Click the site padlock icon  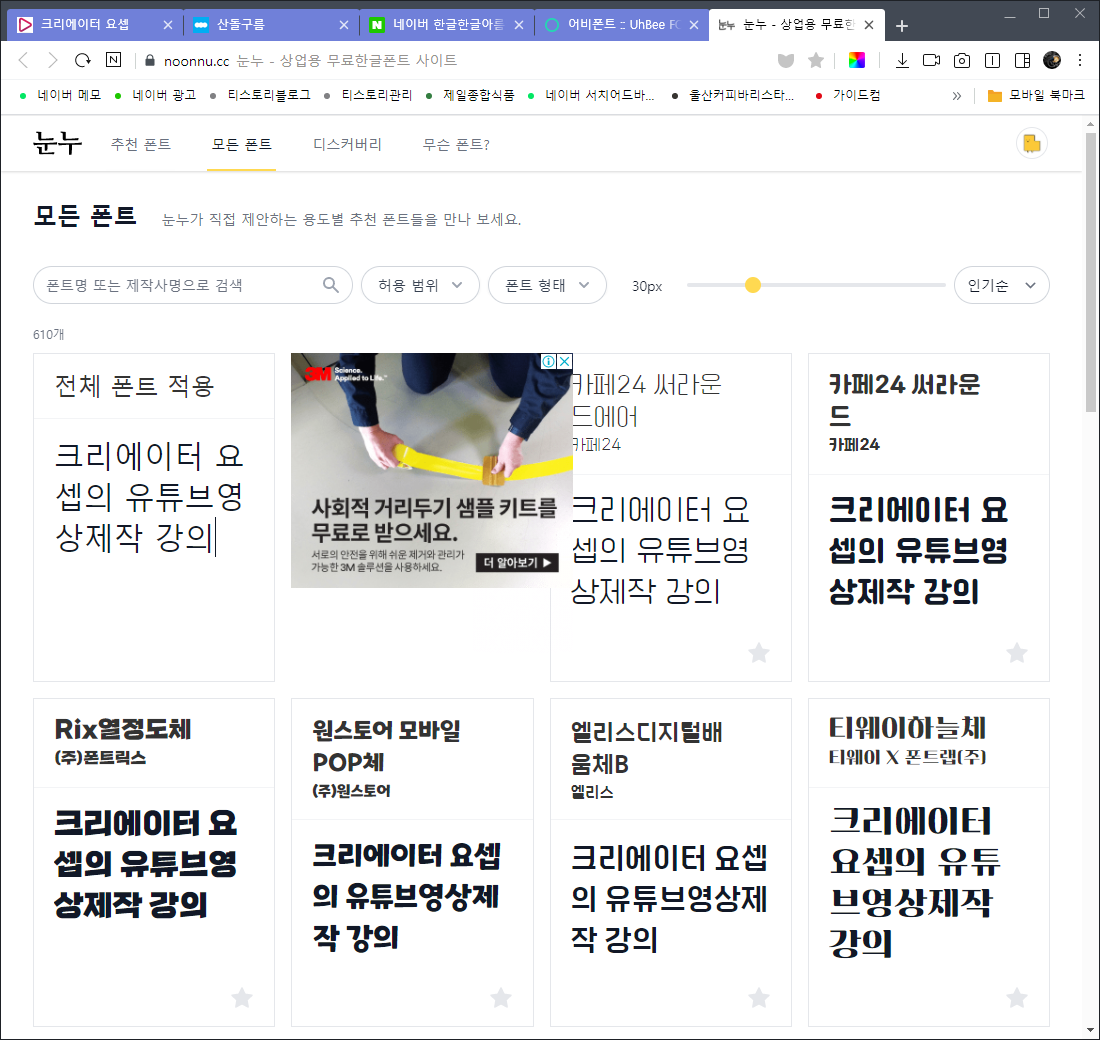point(149,61)
